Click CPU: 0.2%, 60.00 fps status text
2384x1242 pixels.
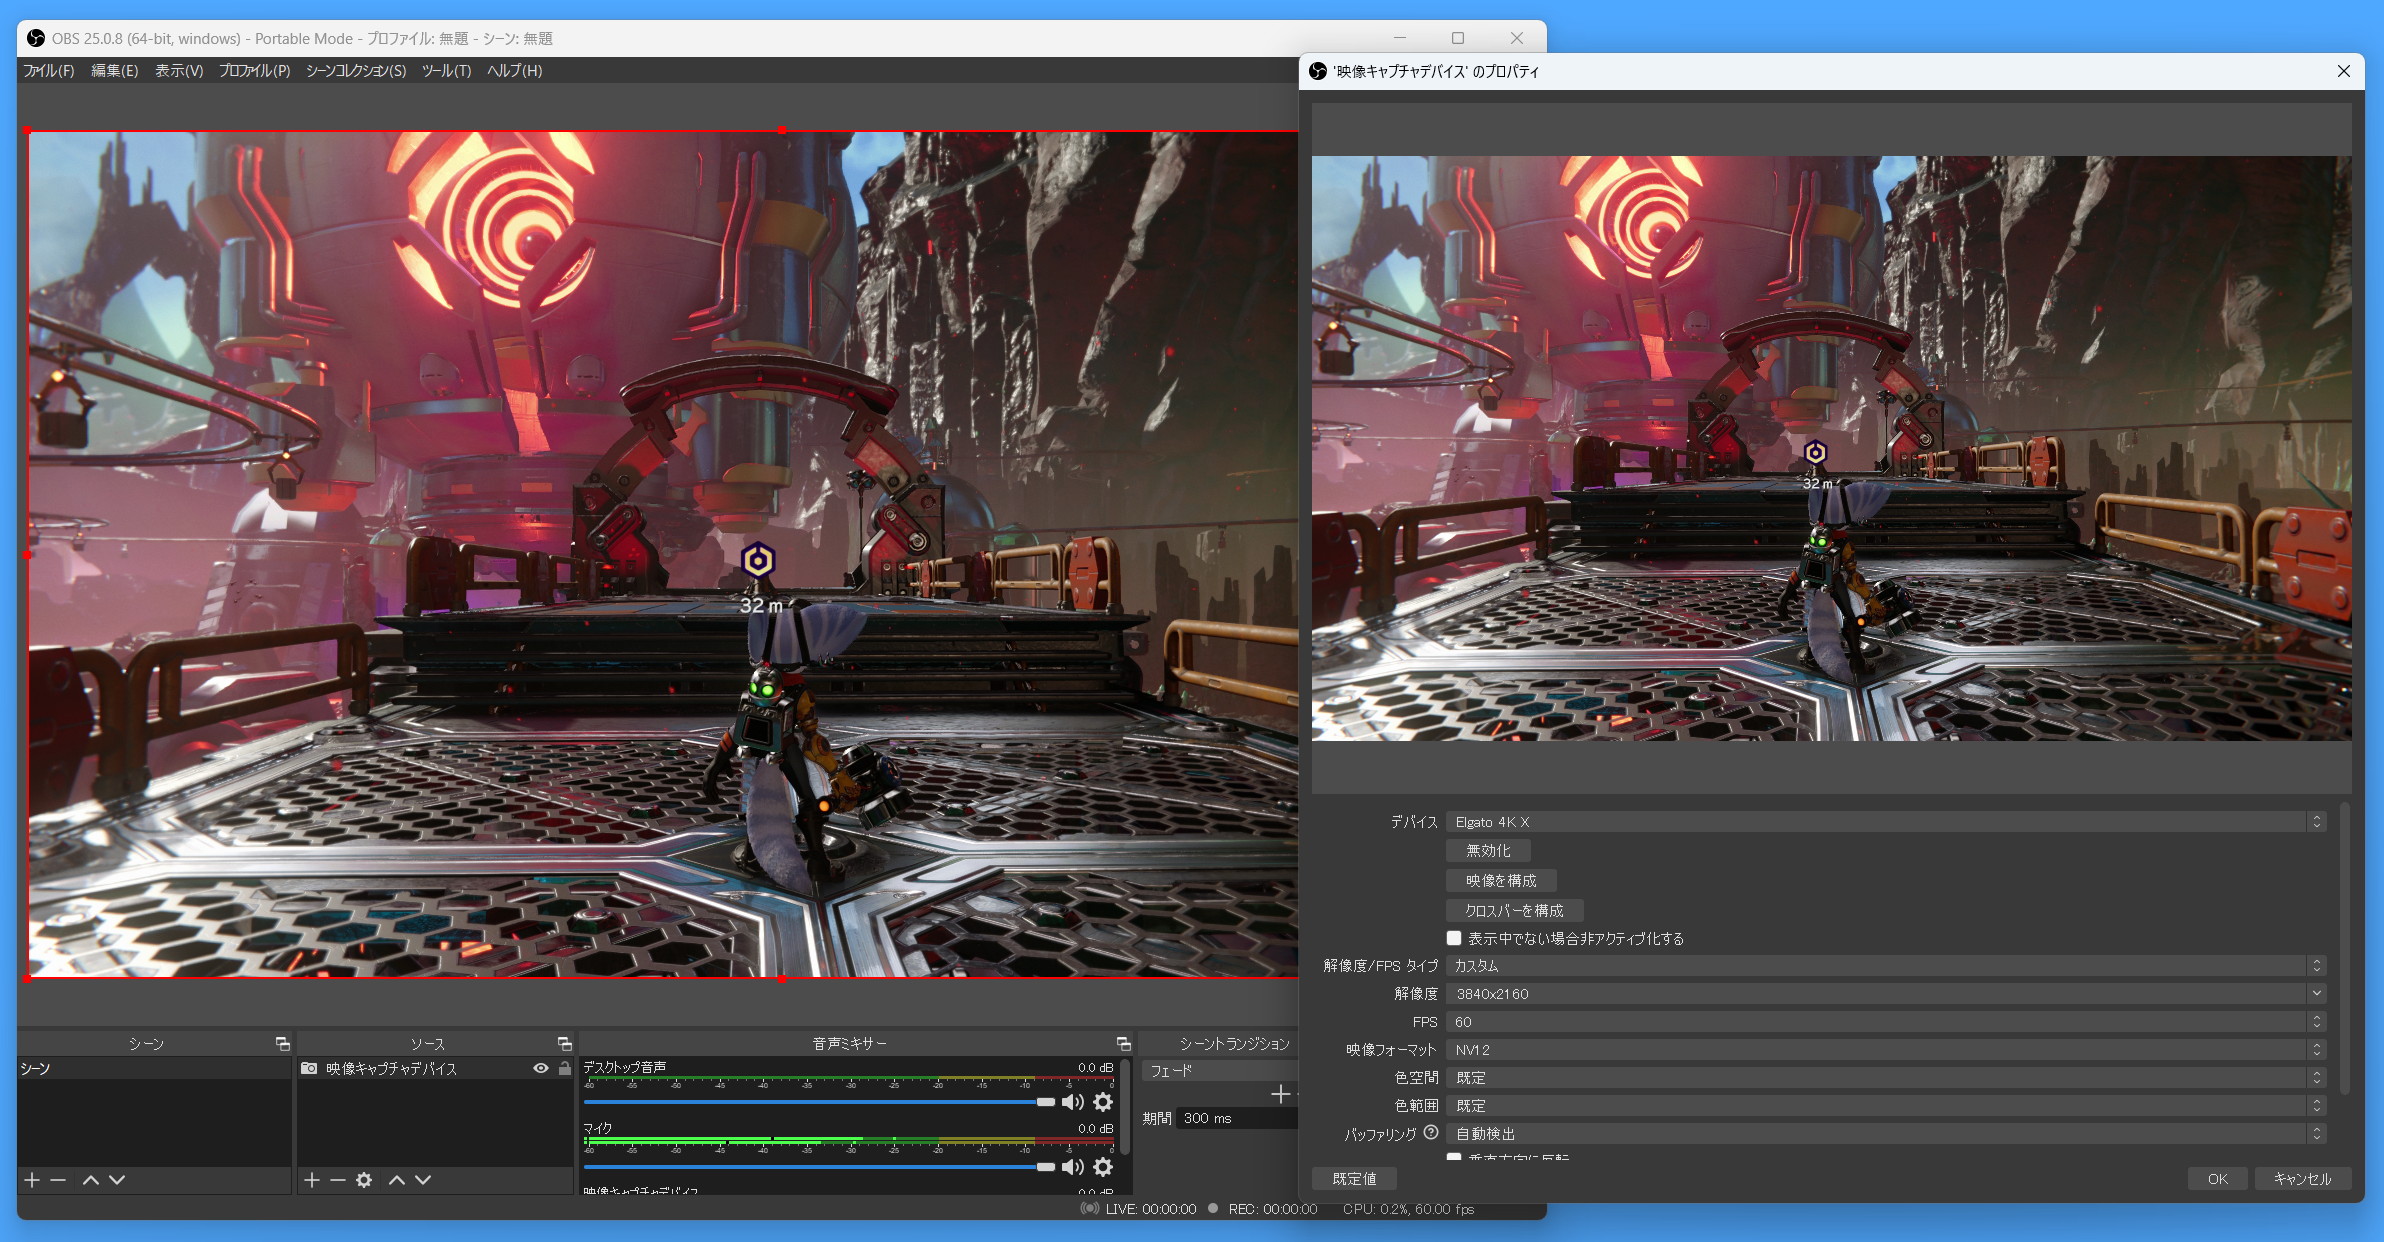(x=1408, y=1209)
